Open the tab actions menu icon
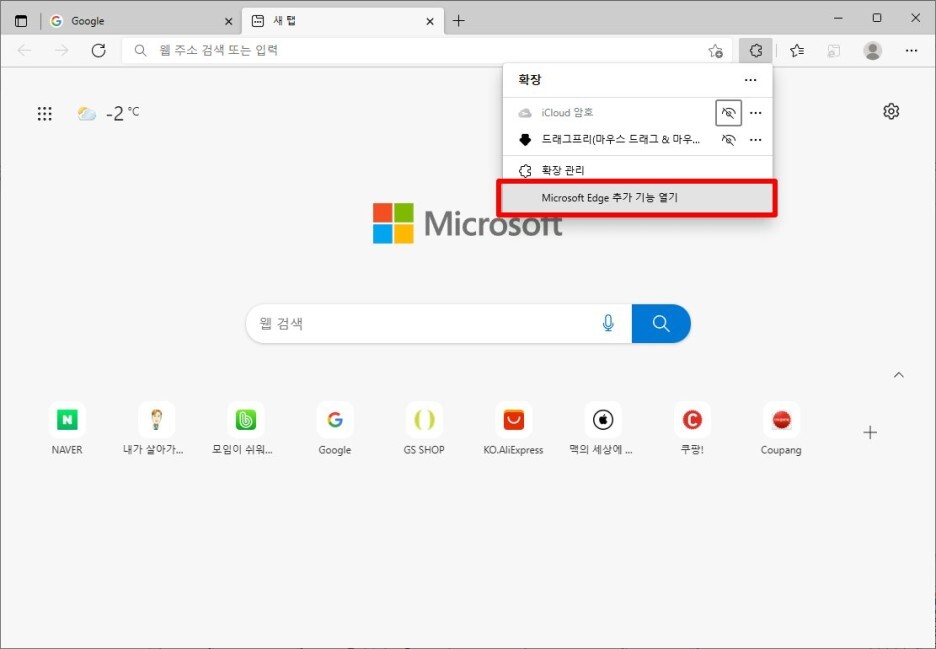The image size is (936, 649). click(x=21, y=21)
